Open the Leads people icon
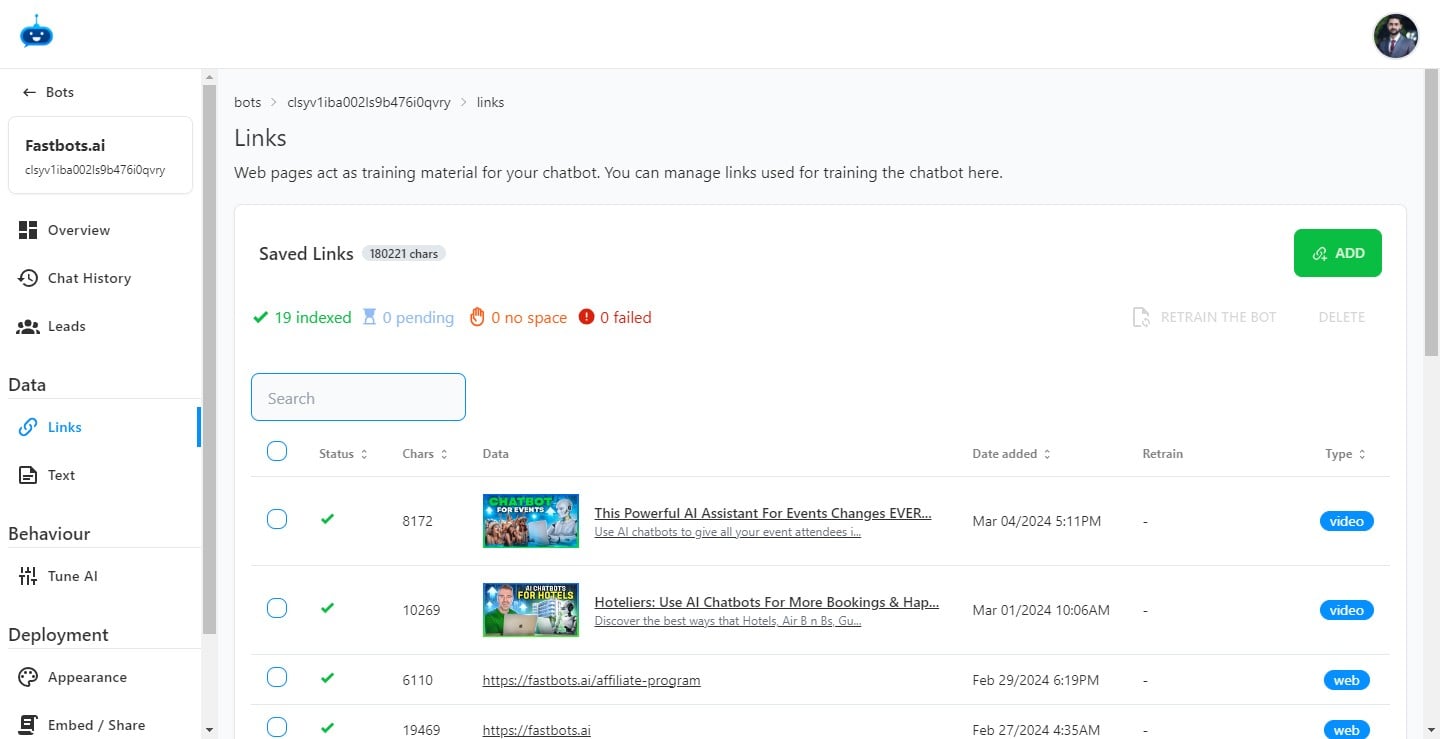 [x=29, y=325]
